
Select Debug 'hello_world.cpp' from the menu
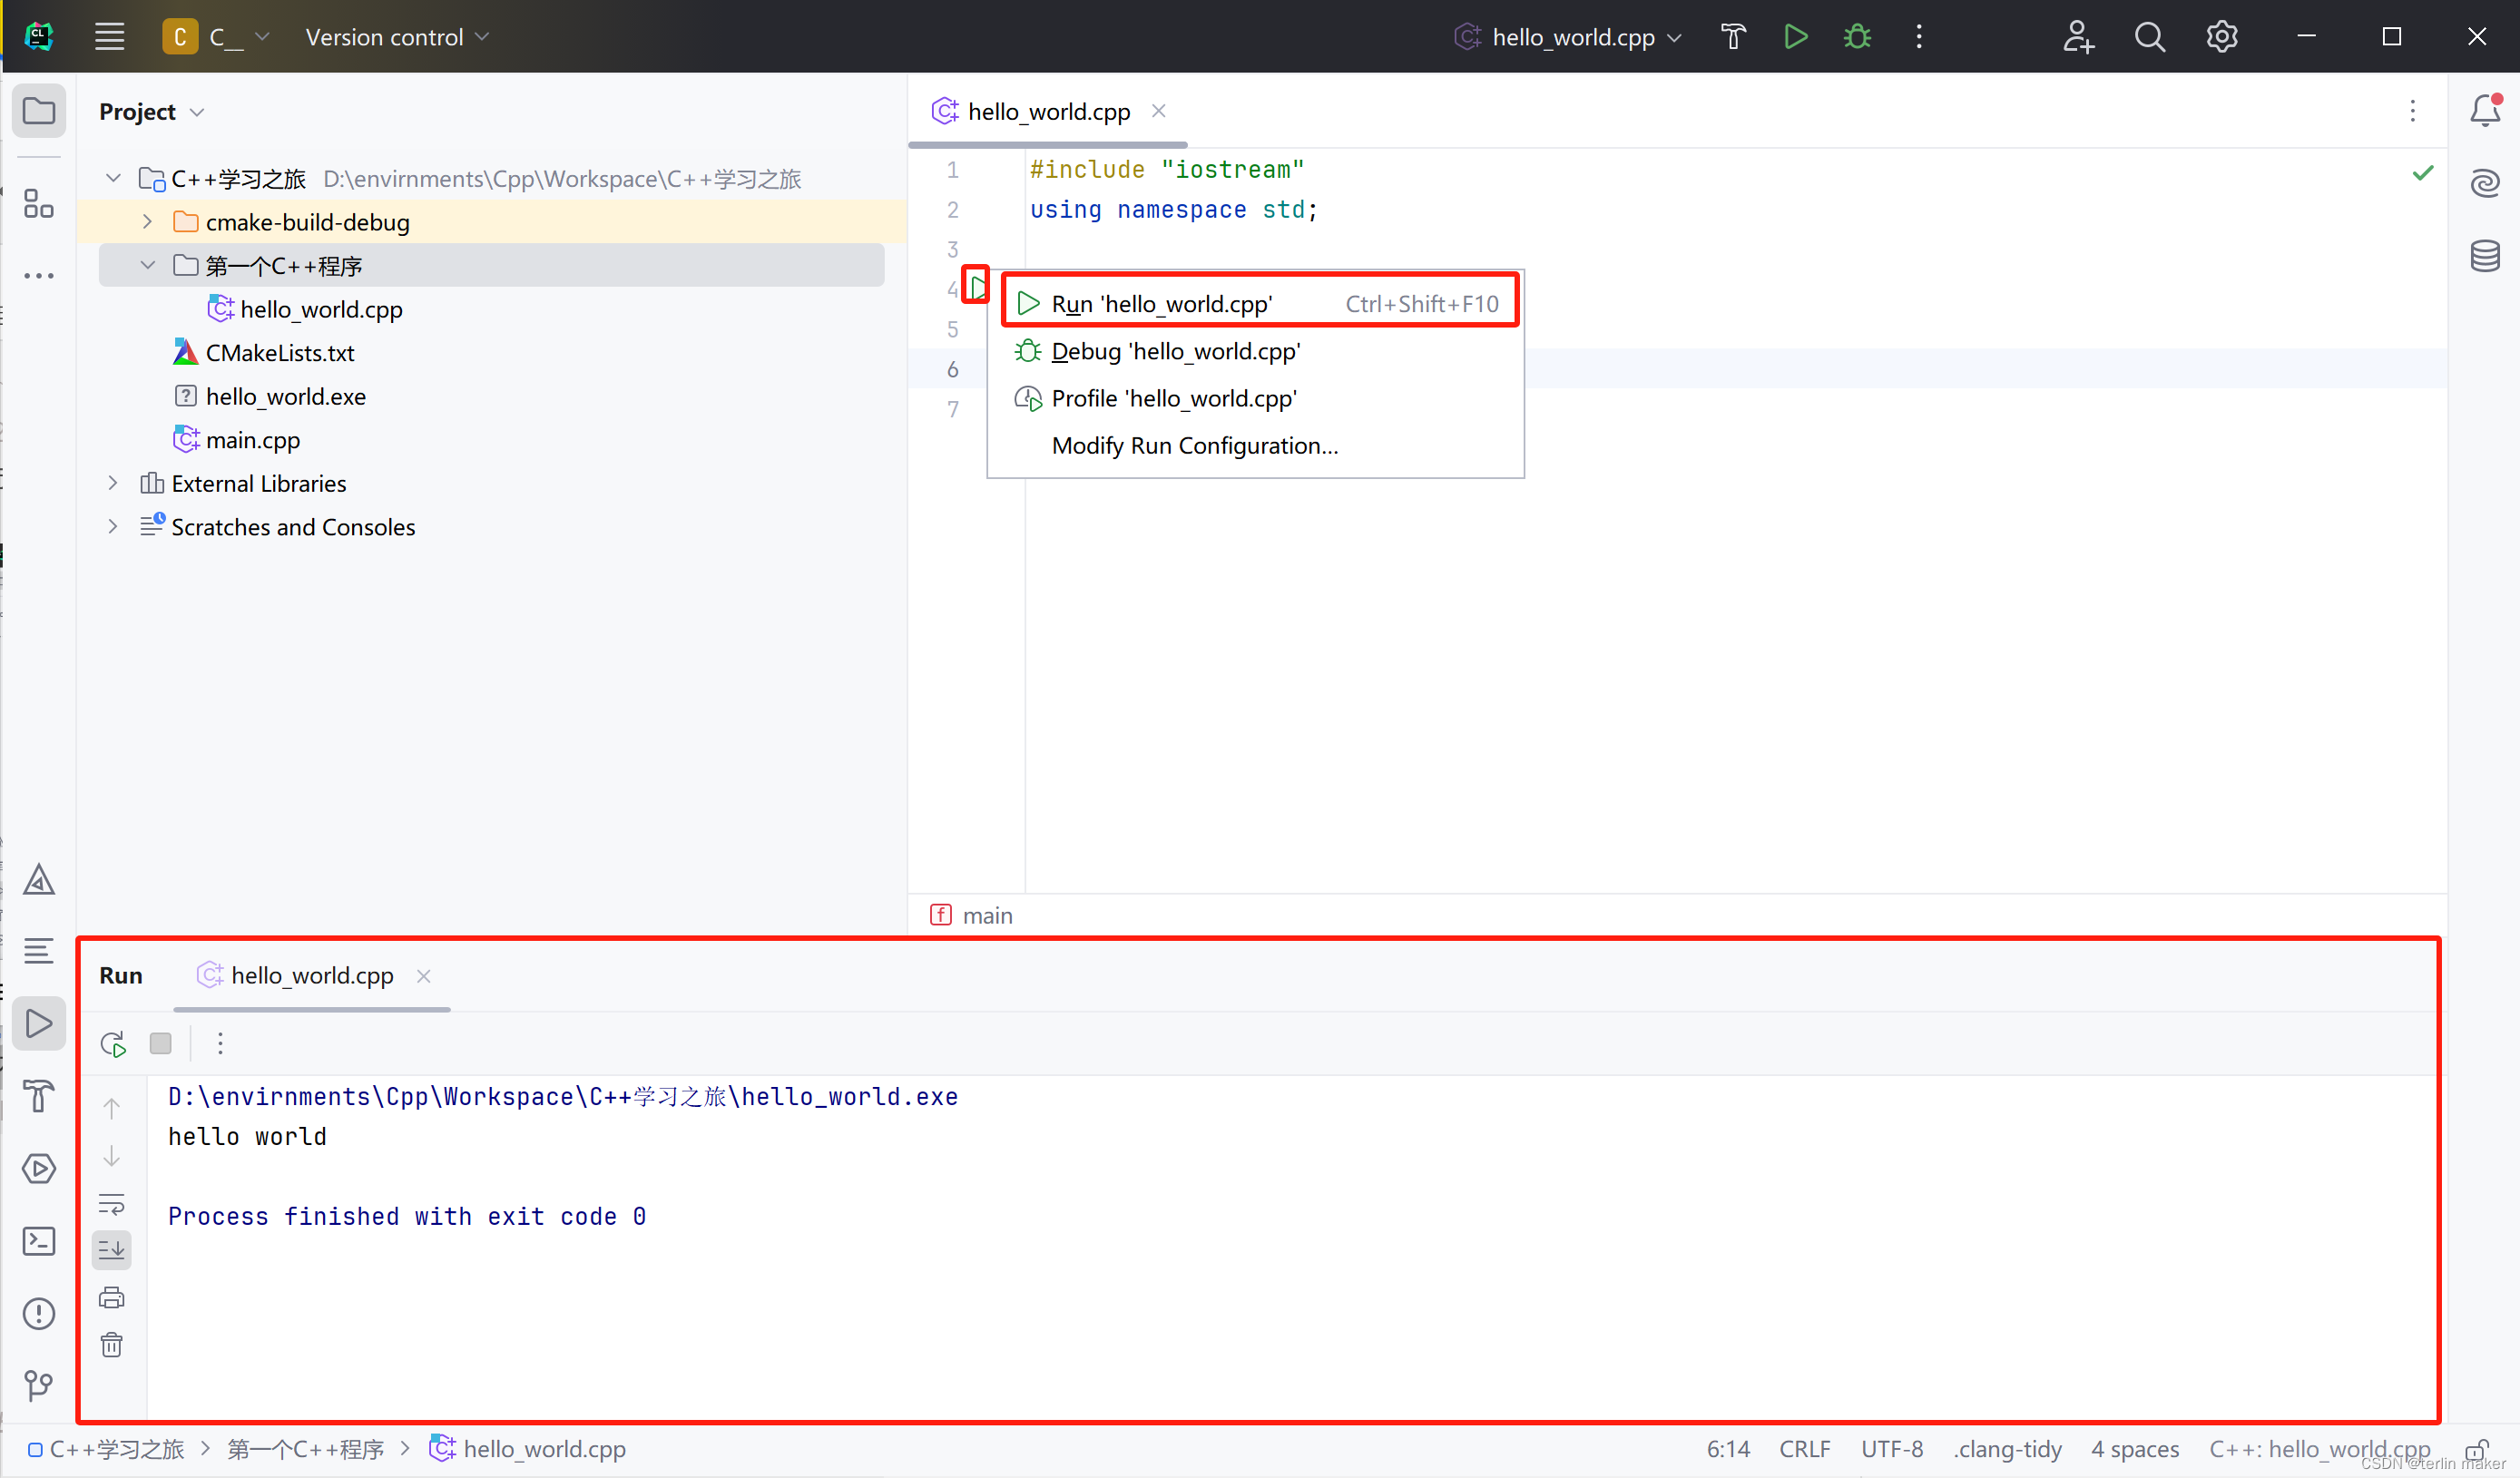[1175, 352]
